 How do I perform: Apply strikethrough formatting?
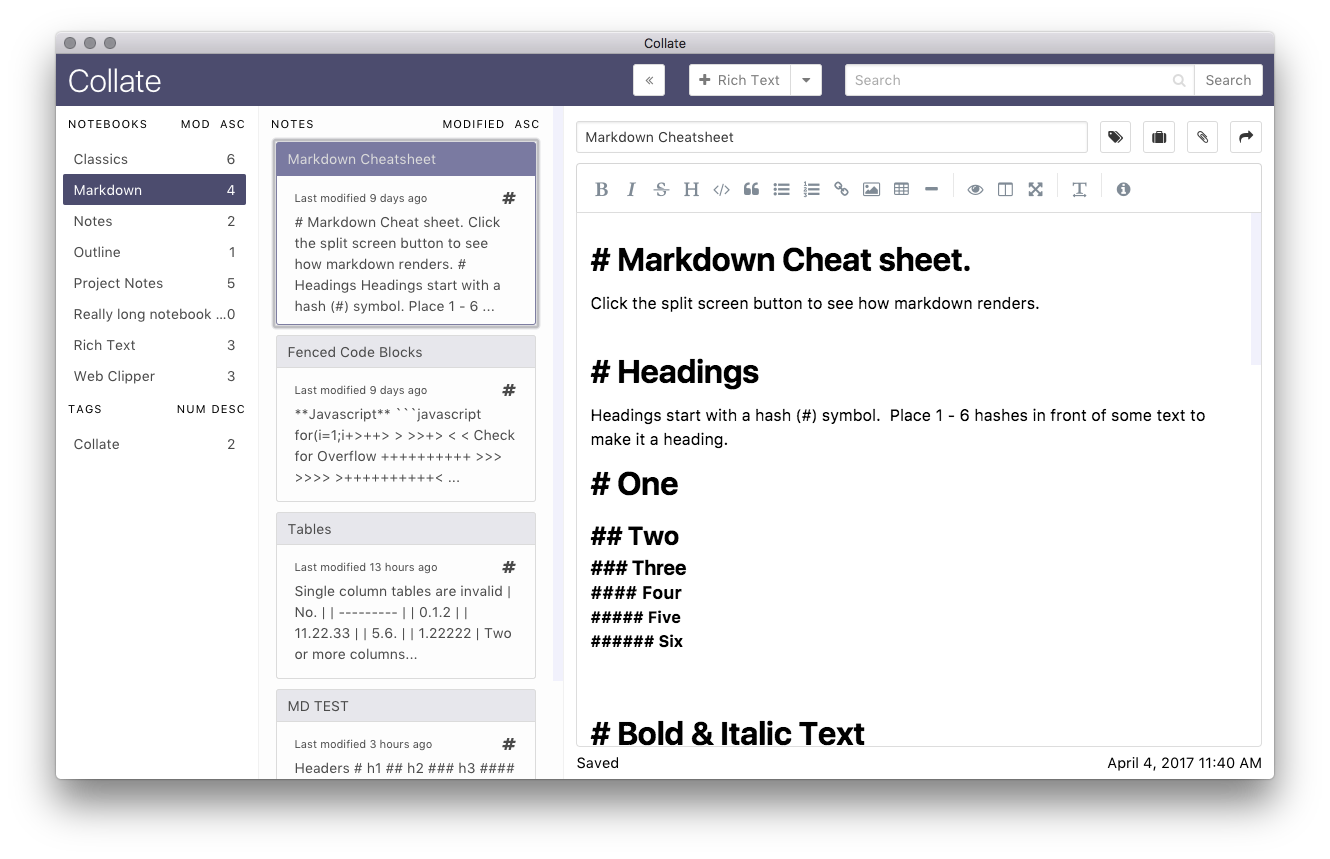[x=661, y=189]
